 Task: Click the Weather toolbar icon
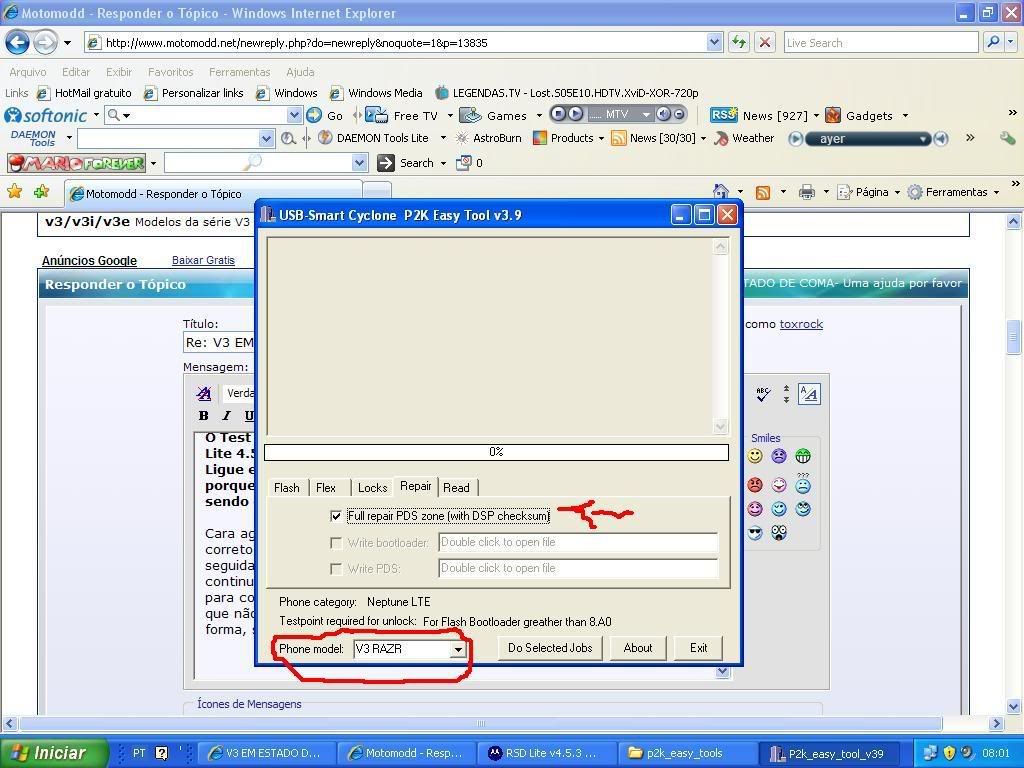pos(722,138)
